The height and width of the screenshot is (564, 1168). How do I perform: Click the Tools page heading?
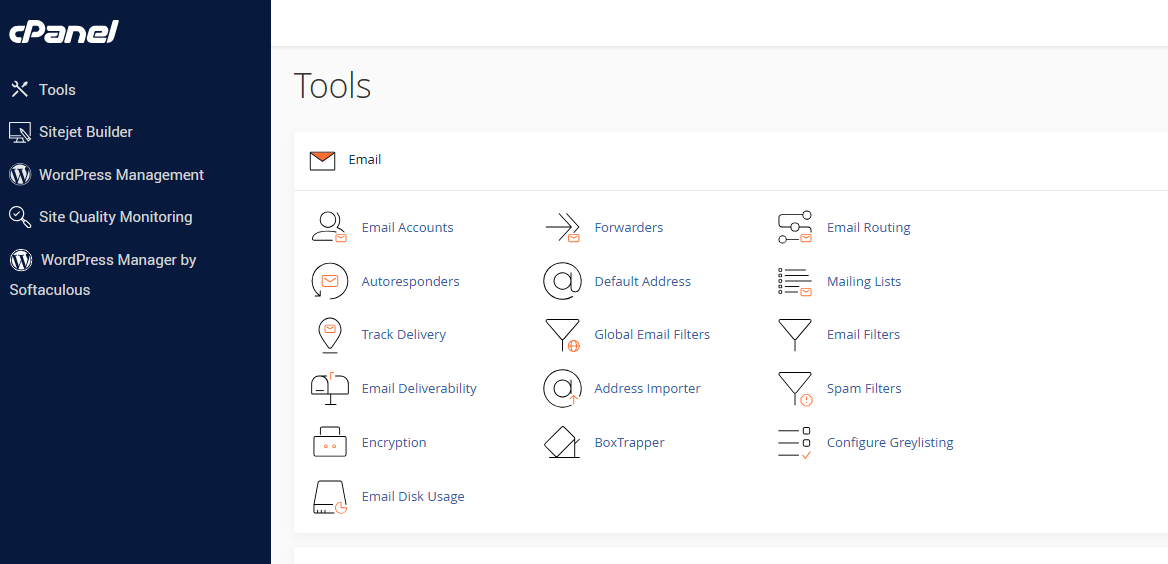click(332, 86)
